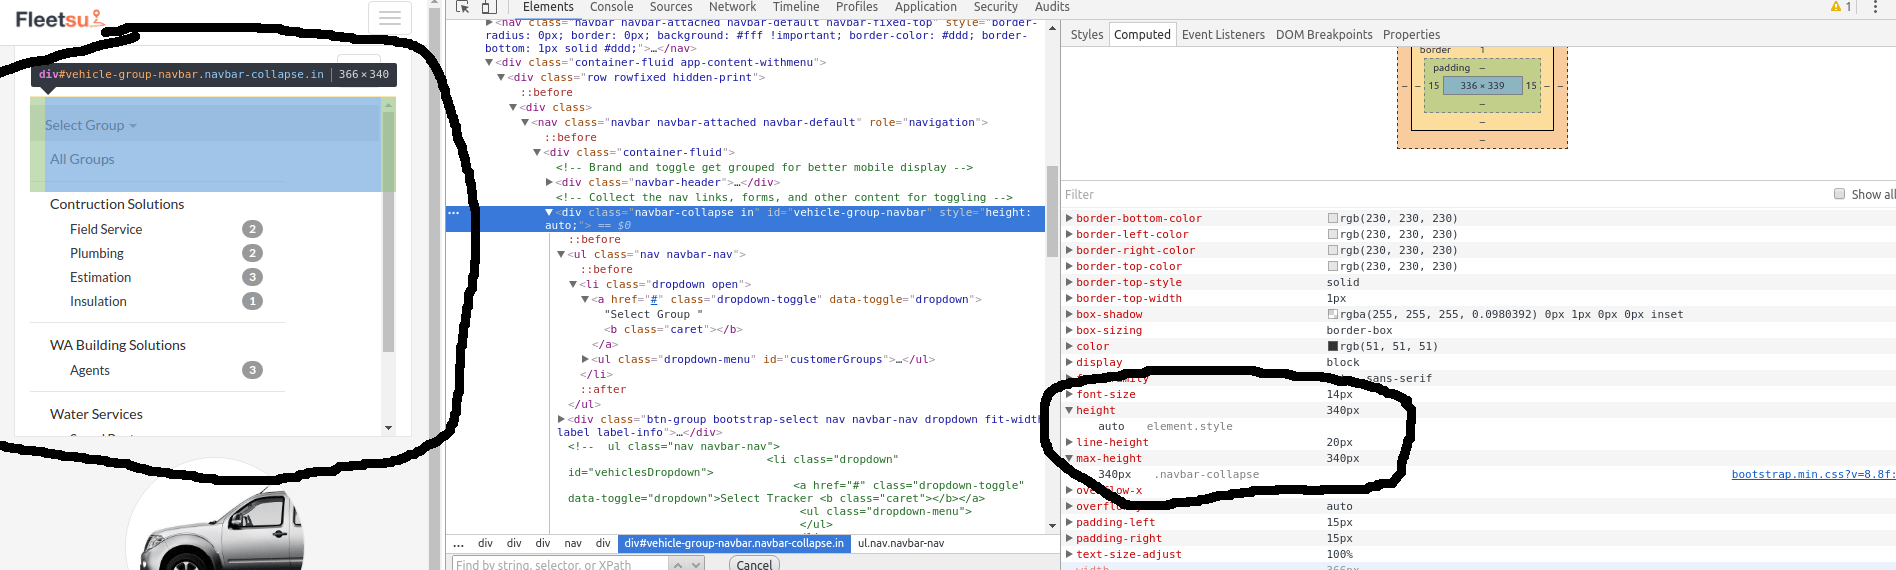1896x570 pixels.
Task: Choose the Insulation group
Action: pos(98,301)
